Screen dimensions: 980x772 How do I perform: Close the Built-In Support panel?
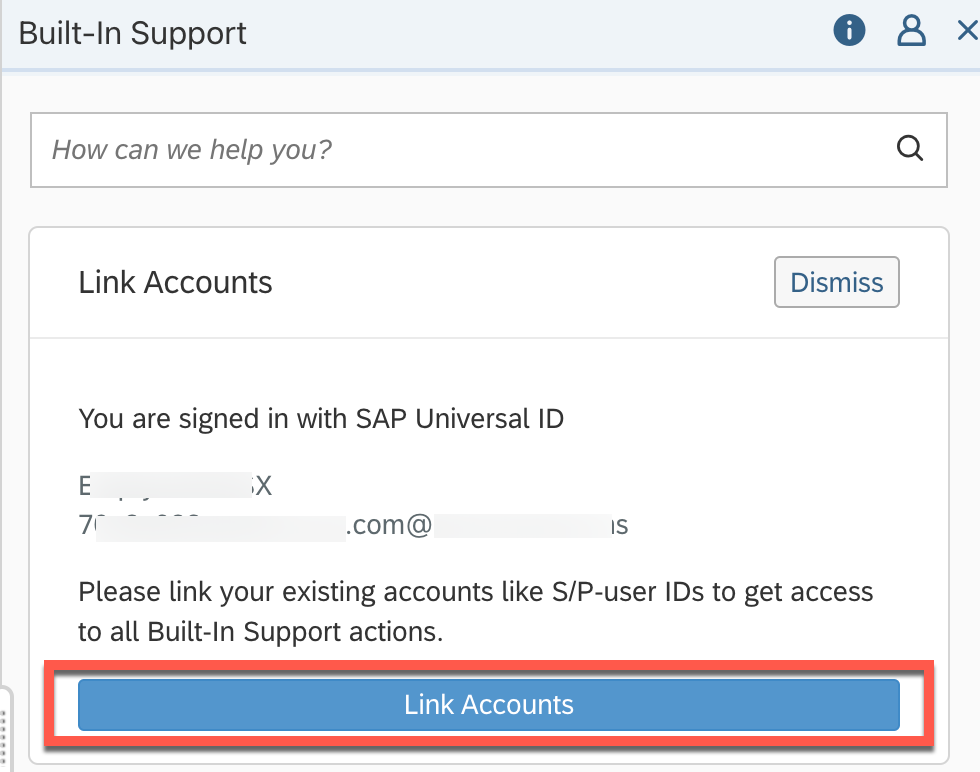tap(968, 31)
